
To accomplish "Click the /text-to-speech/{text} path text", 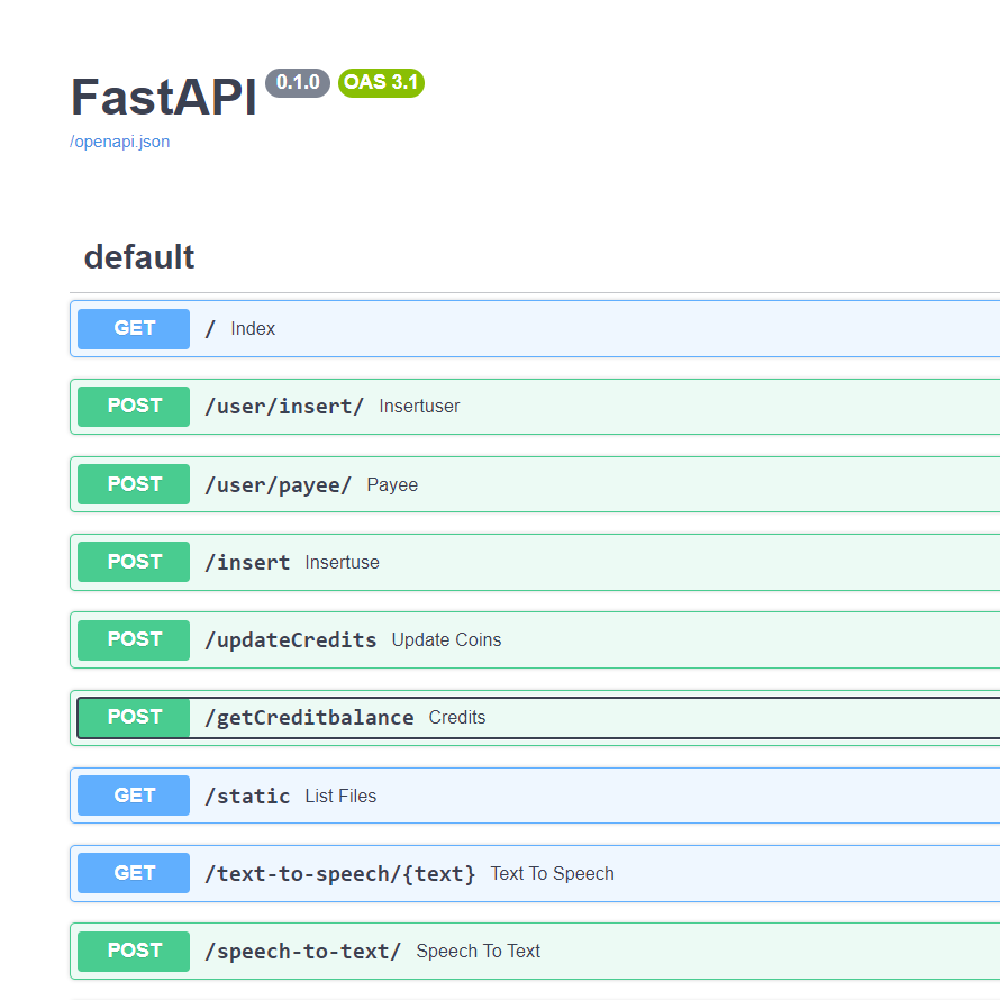I will 340,874.
